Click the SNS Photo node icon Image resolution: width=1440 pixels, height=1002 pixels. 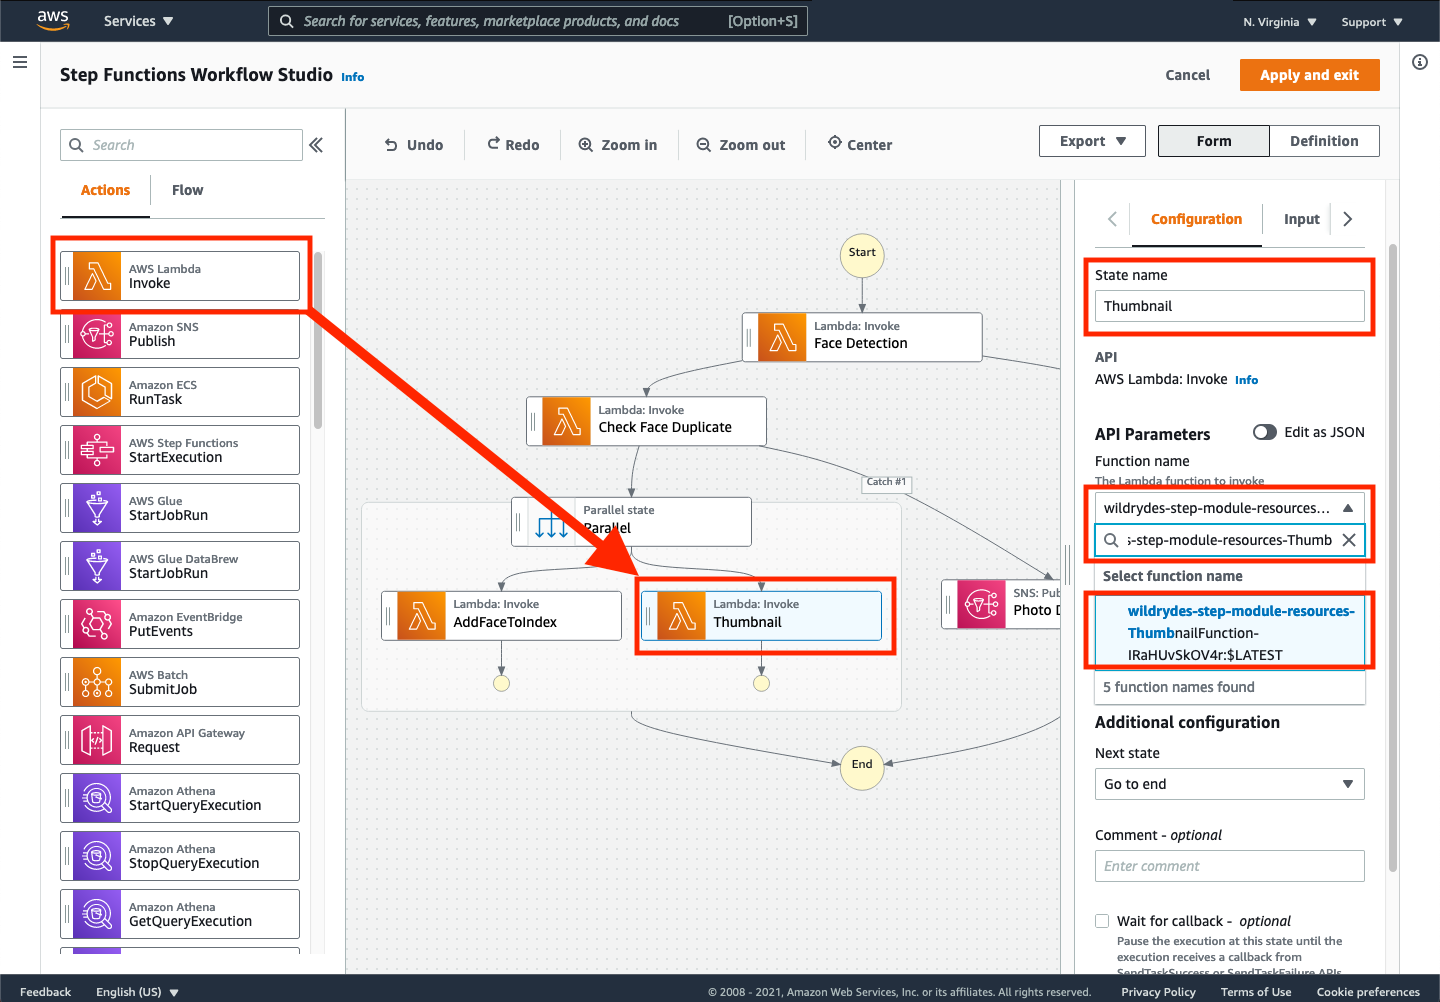coord(982,604)
